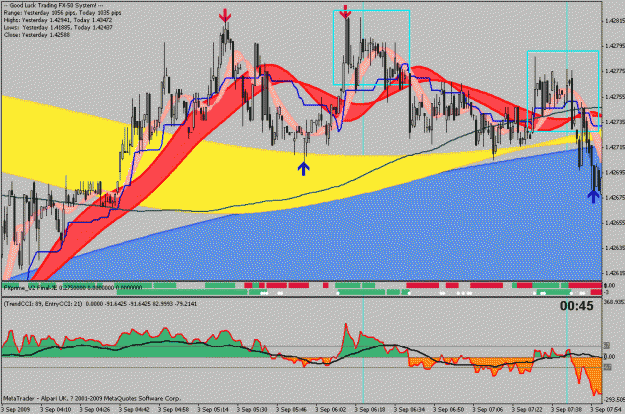Viewport: 625px width, 414px height.
Task: Click time axis label '3 Sep 05:14'
Action: [x=213, y=409]
